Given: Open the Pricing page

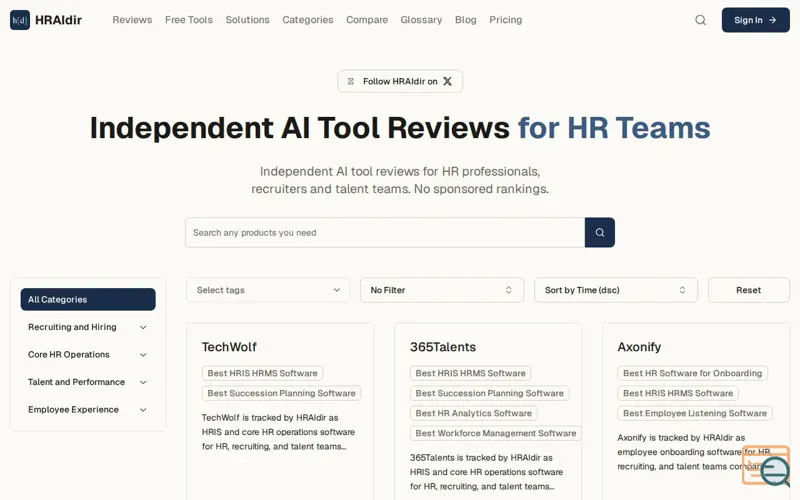Looking at the screenshot, I should pos(506,20).
